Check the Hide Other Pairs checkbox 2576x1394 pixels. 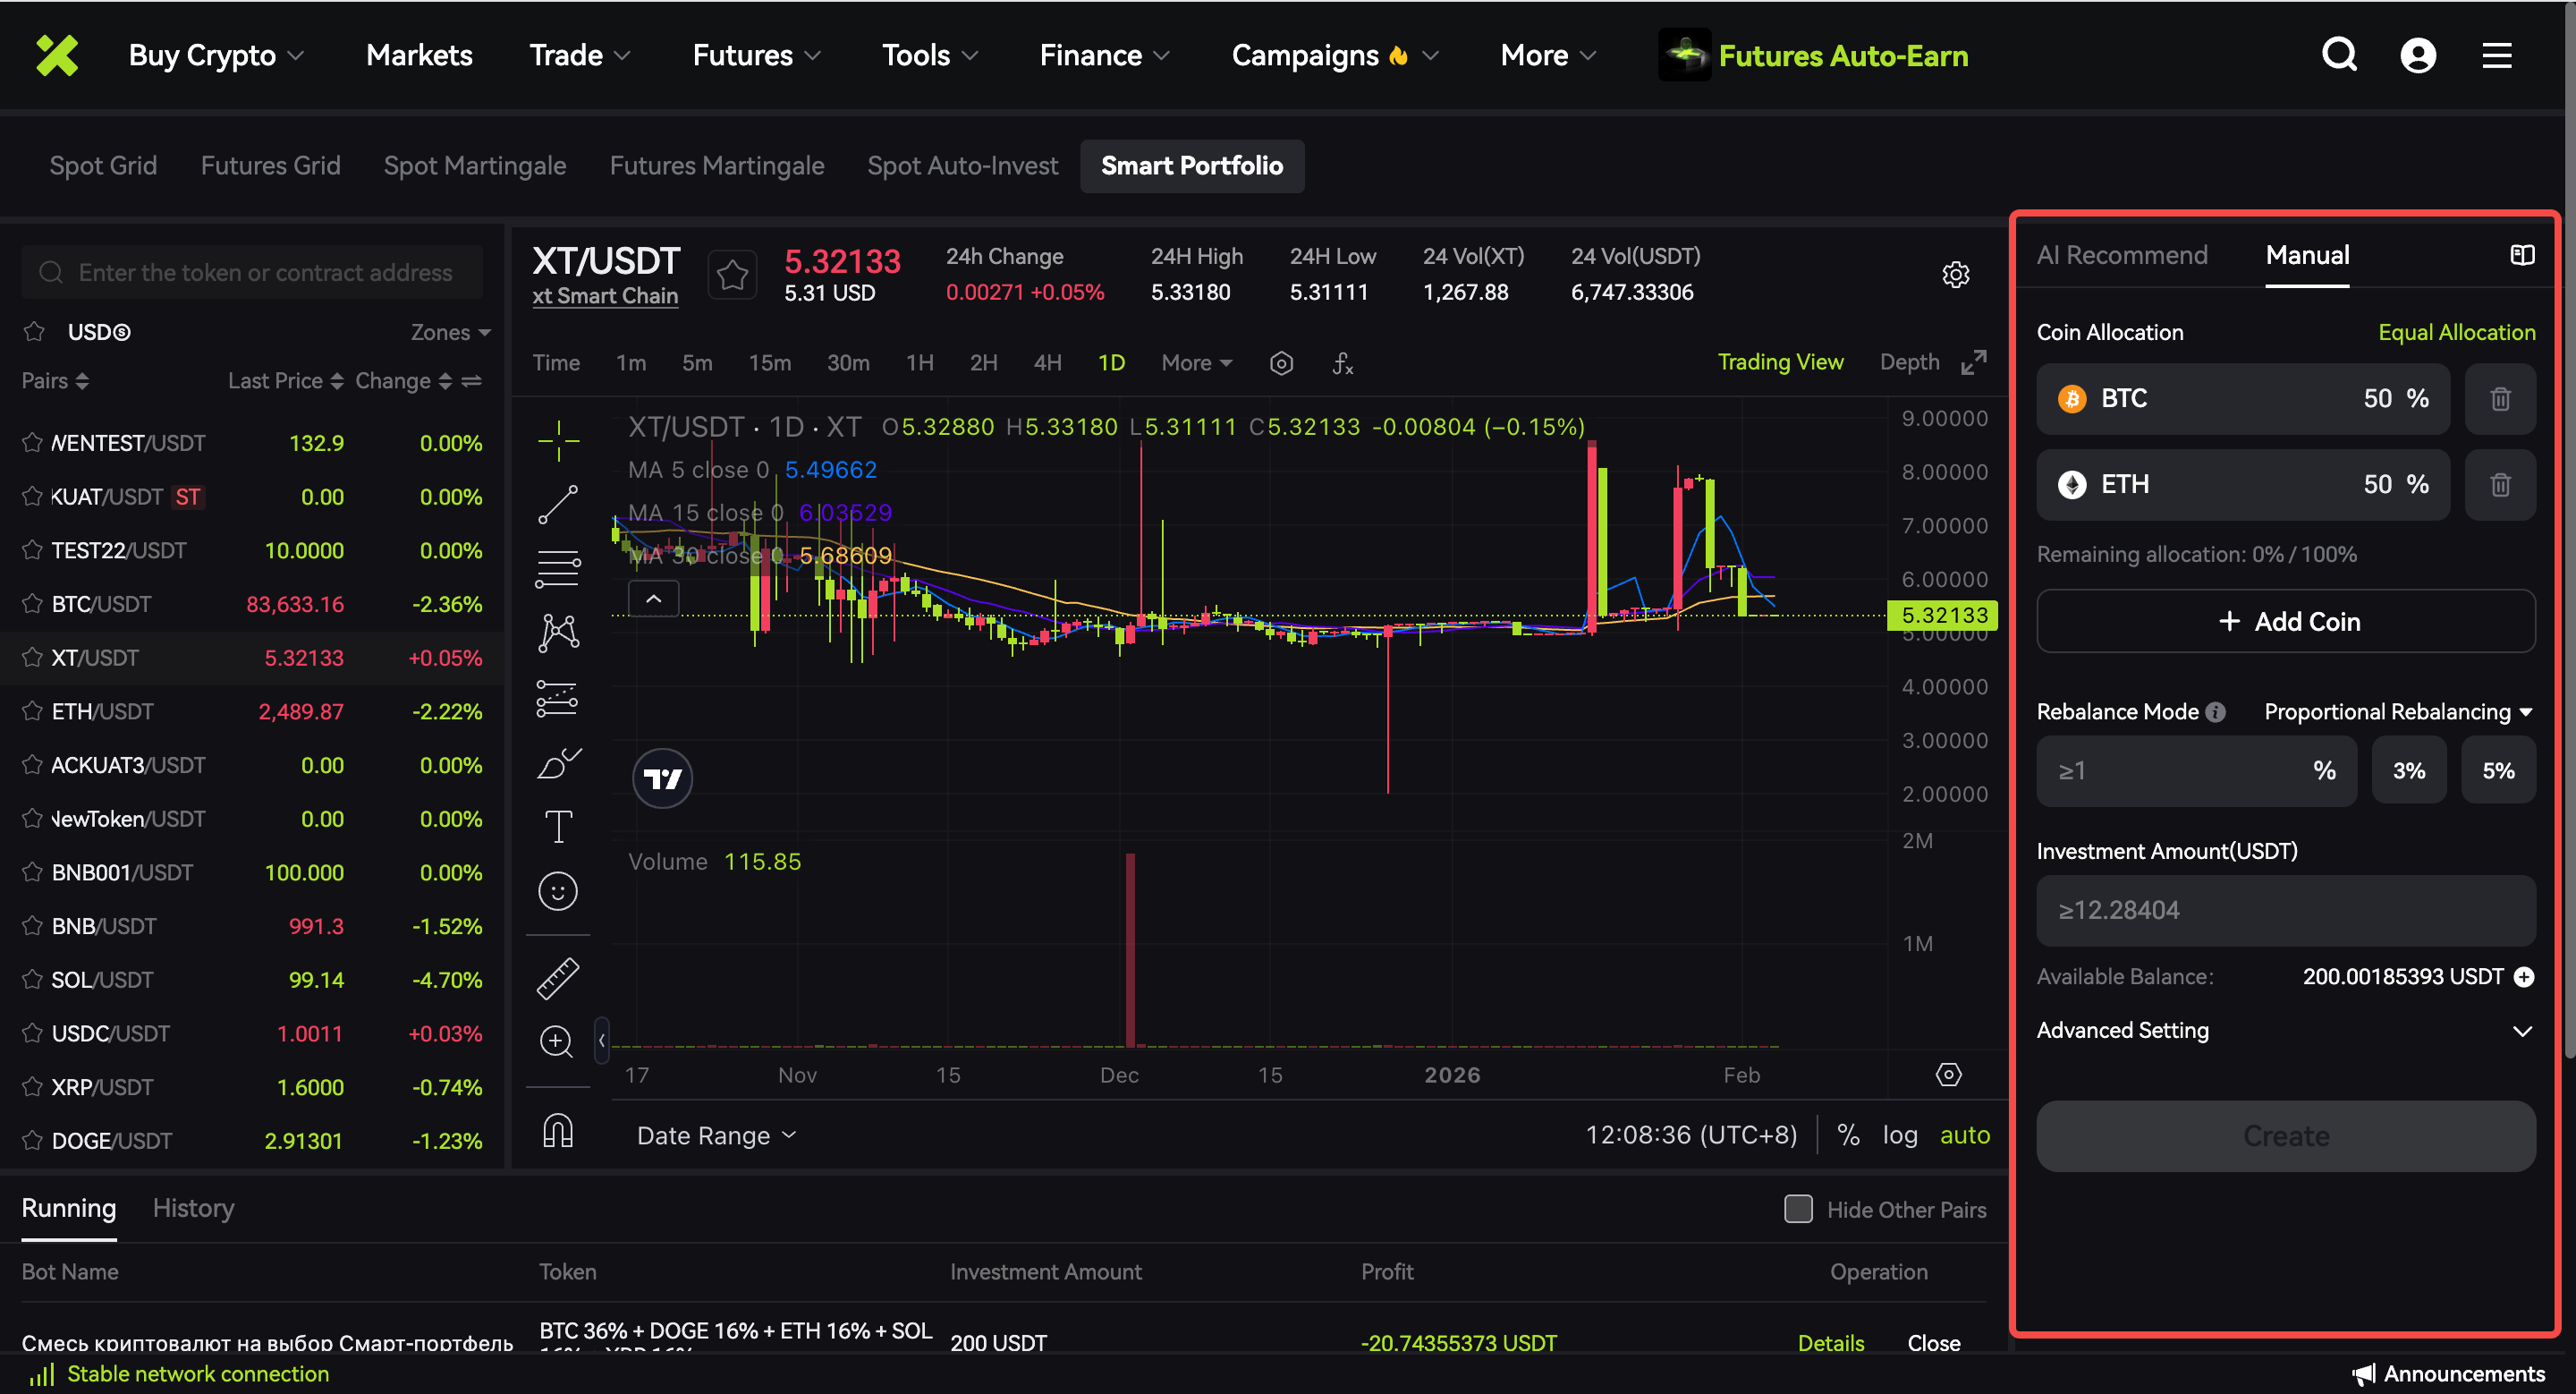click(x=1798, y=1209)
